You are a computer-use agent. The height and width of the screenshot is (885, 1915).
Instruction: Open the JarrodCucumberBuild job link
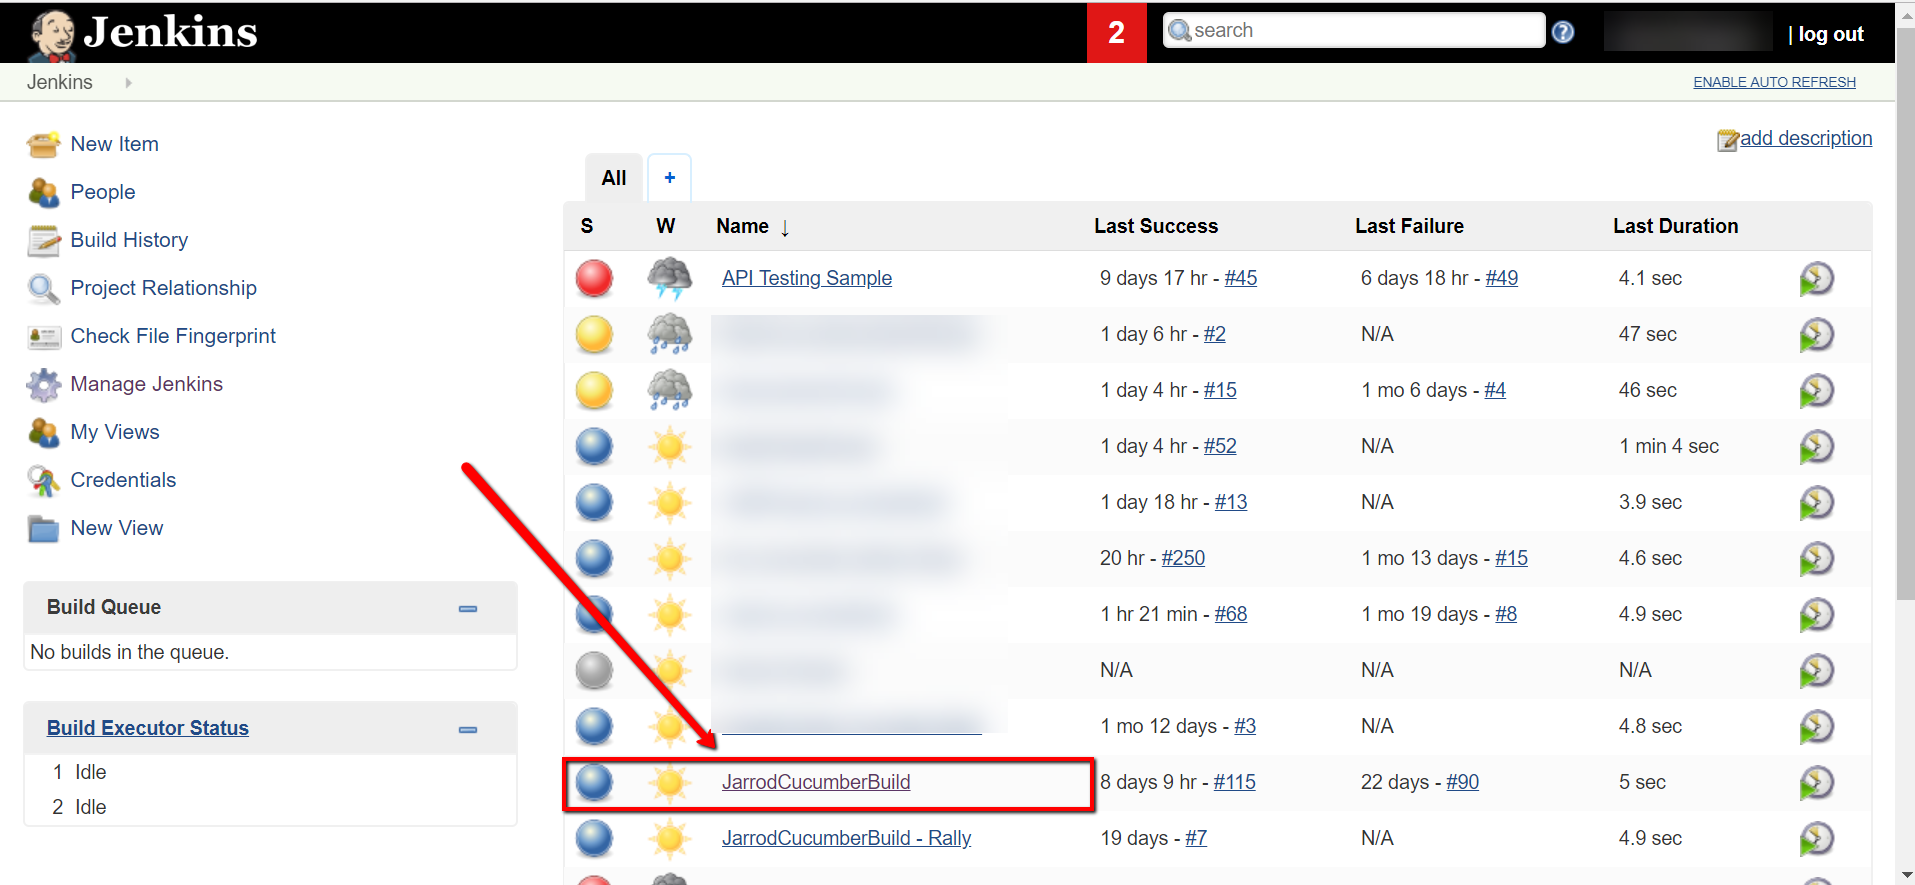pos(816,782)
